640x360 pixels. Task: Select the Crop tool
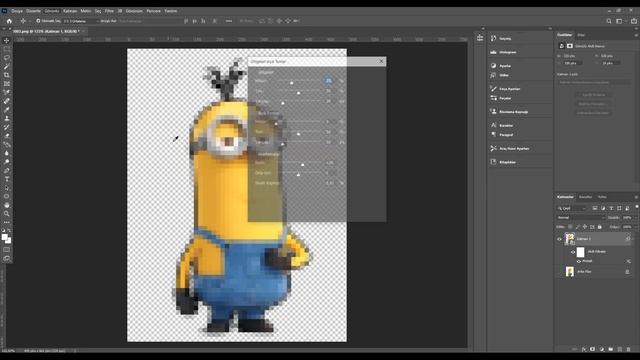click(7, 75)
